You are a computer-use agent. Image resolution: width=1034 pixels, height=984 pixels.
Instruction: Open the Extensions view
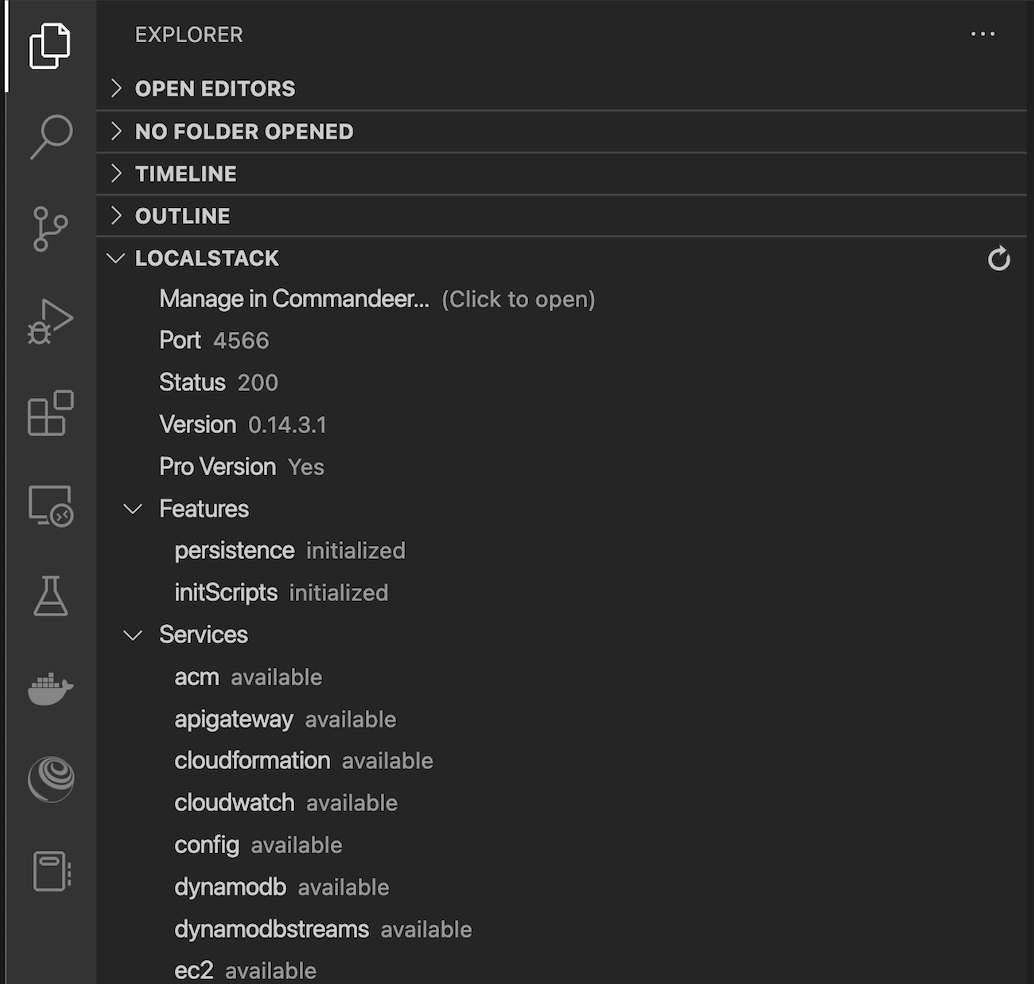(50, 413)
